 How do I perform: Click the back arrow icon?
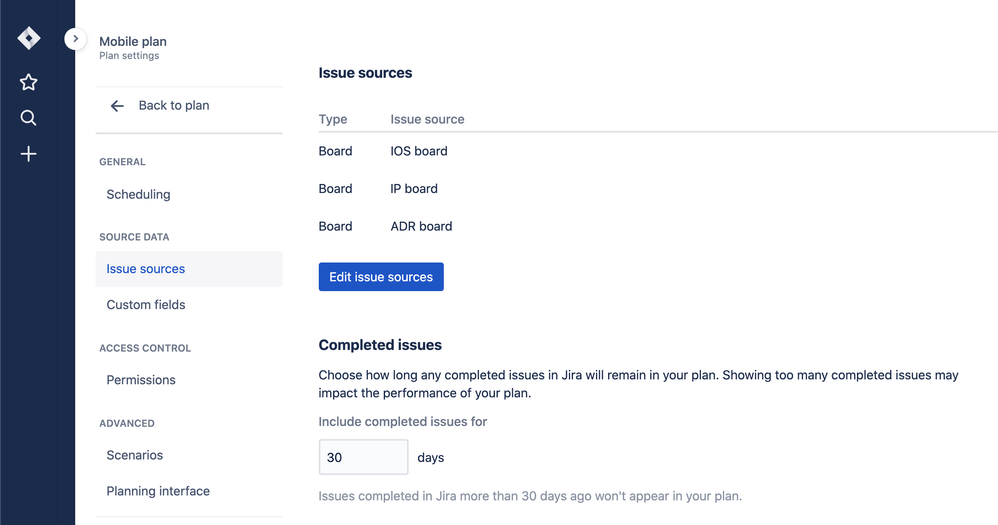click(x=117, y=106)
